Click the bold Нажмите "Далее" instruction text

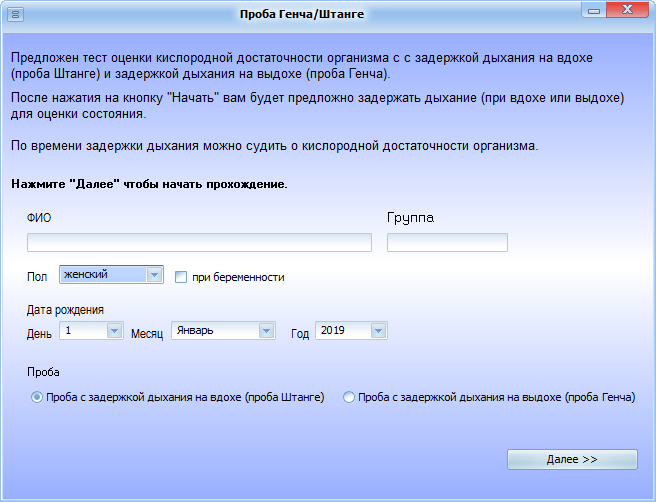coord(150,185)
